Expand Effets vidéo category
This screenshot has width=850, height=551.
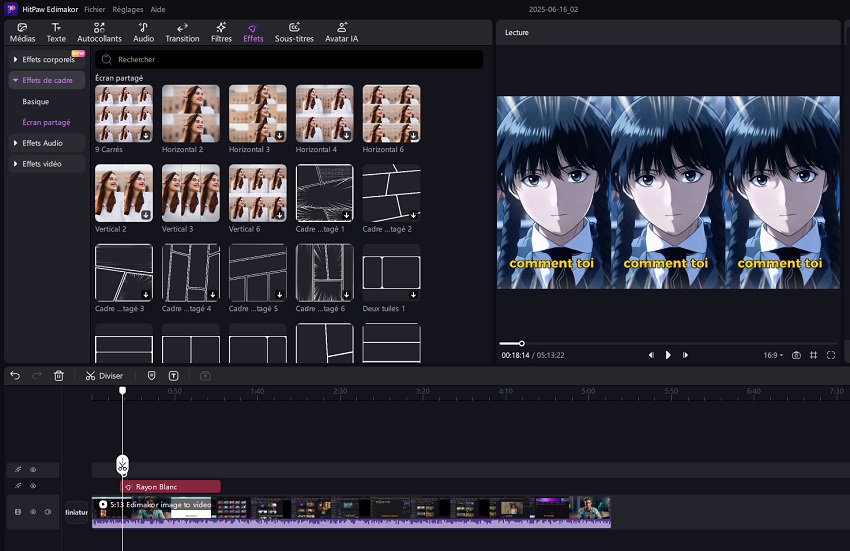coord(47,164)
